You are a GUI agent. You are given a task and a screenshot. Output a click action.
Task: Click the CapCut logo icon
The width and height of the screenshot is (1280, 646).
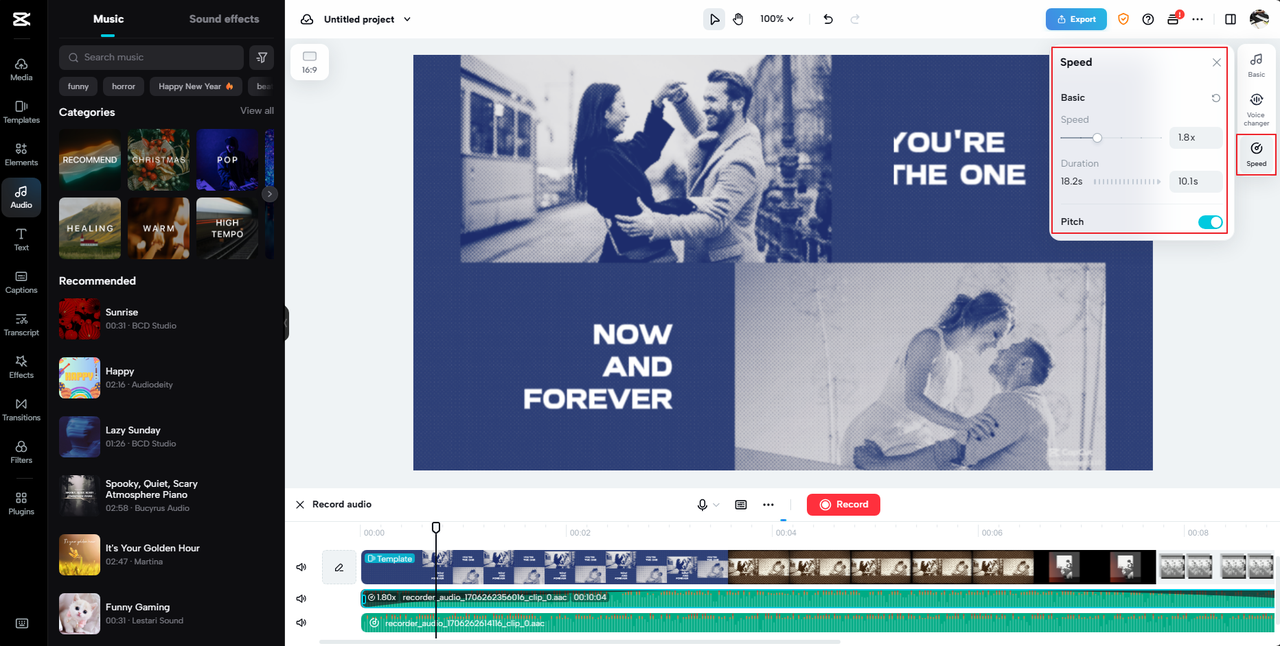(x=21, y=19)
